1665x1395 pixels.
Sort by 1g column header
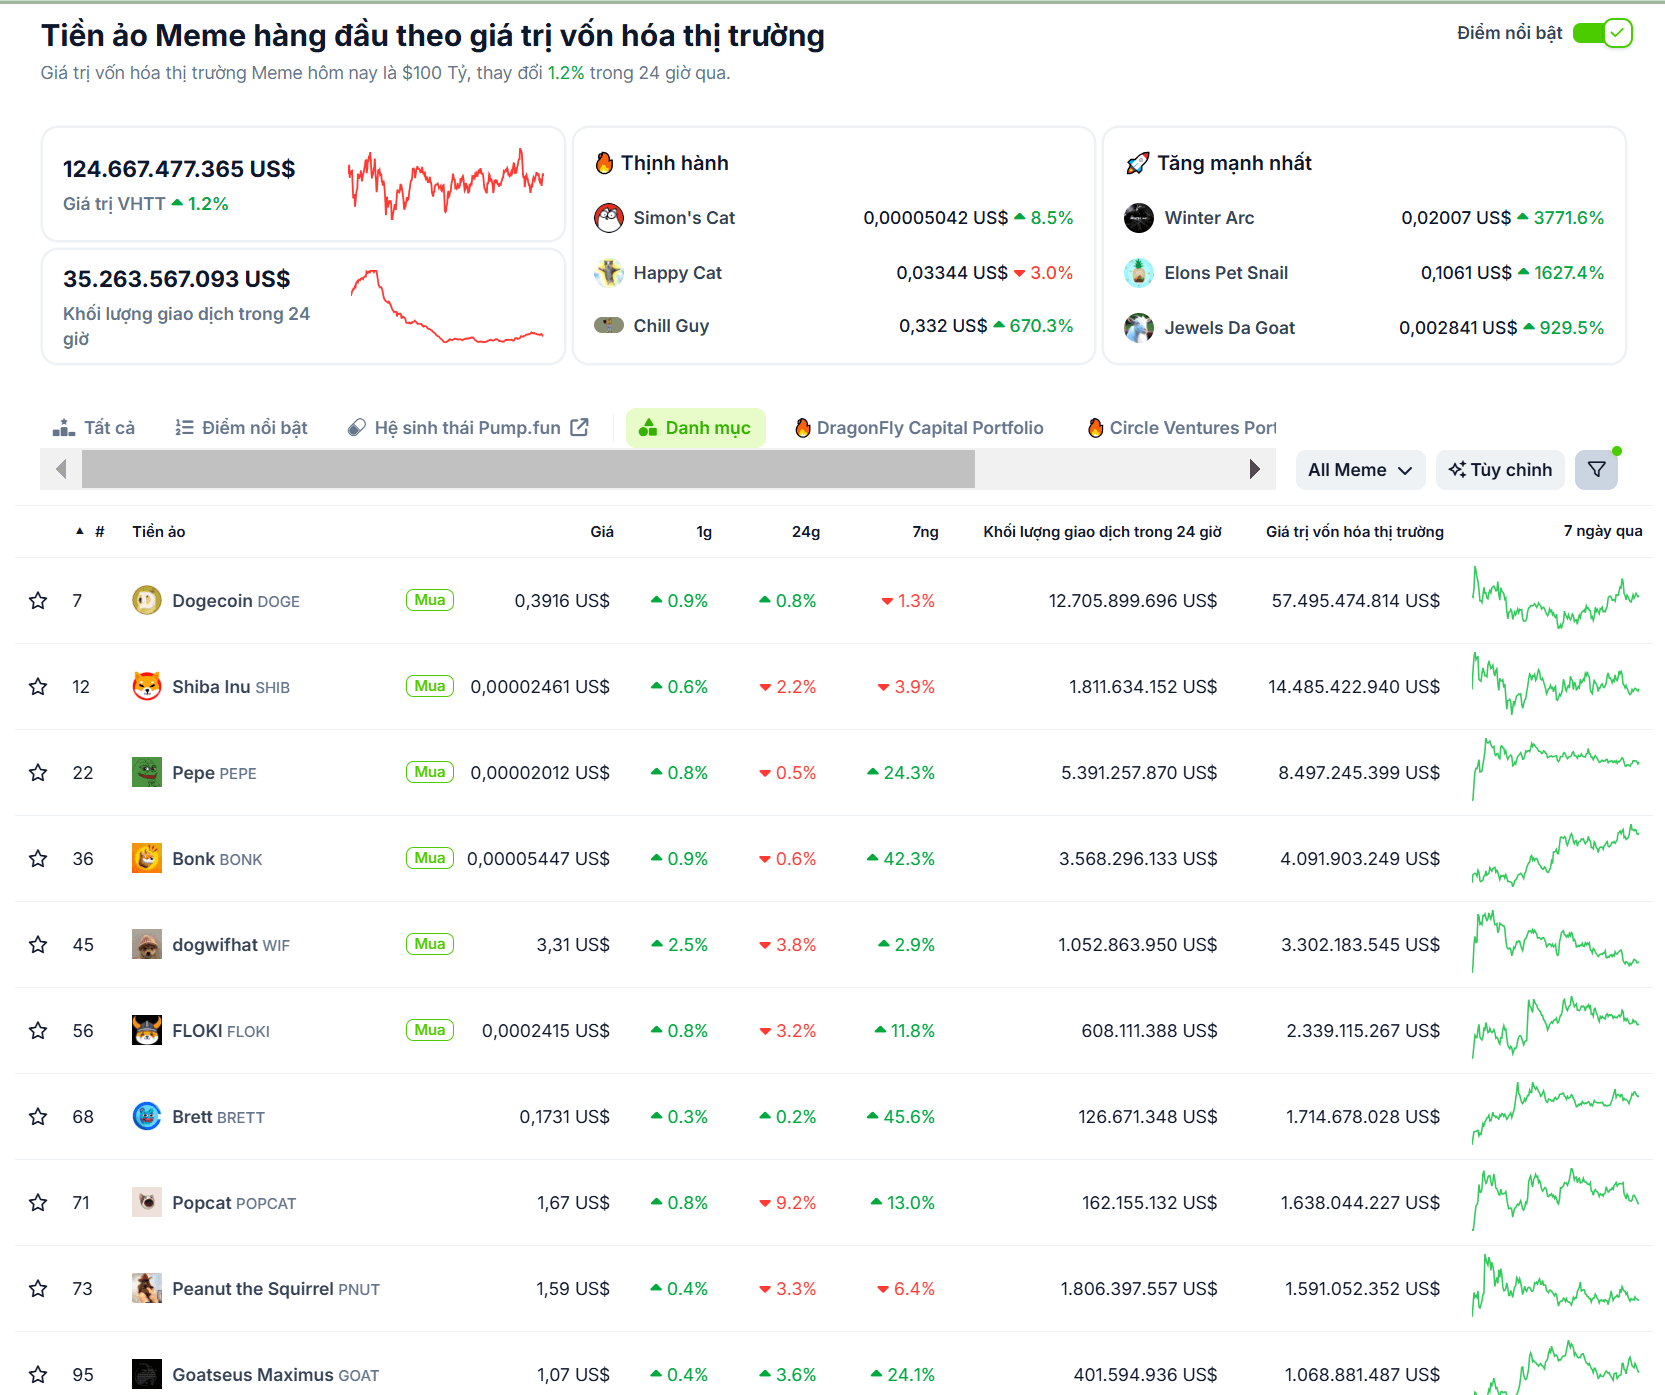(704, 532)
